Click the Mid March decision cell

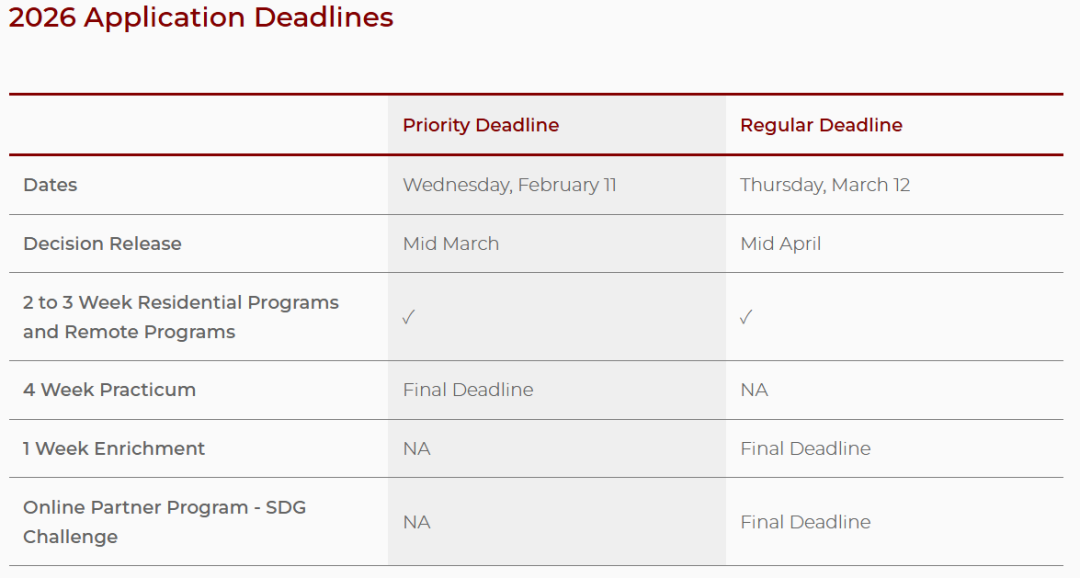coord(450,244)
